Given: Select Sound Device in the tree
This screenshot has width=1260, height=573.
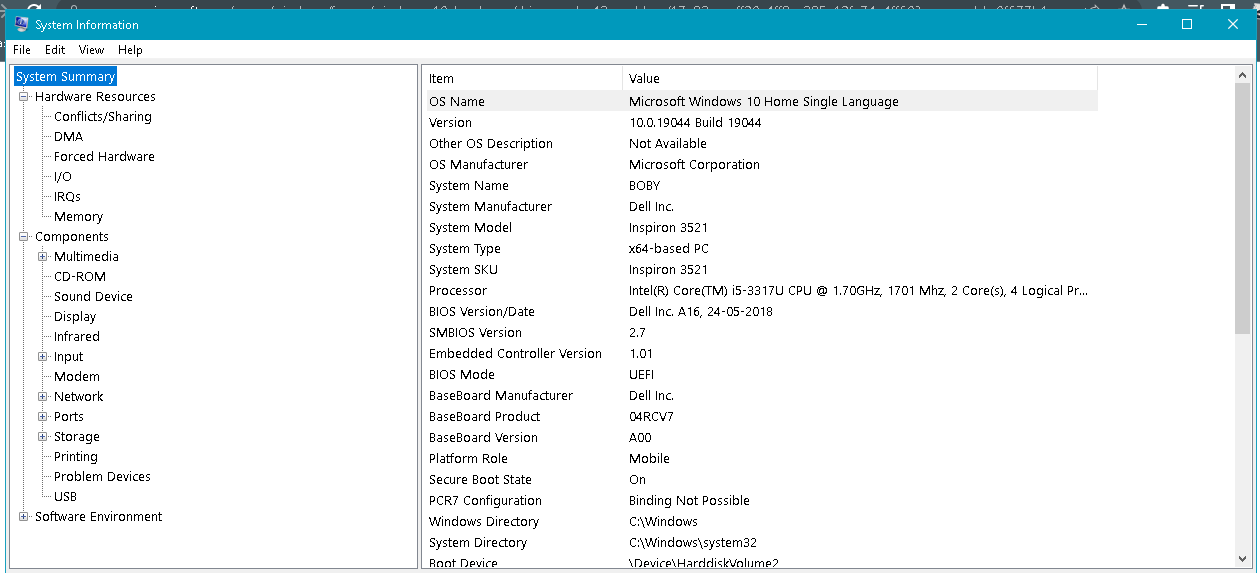Looking at the screenshot, I should 93,297.
